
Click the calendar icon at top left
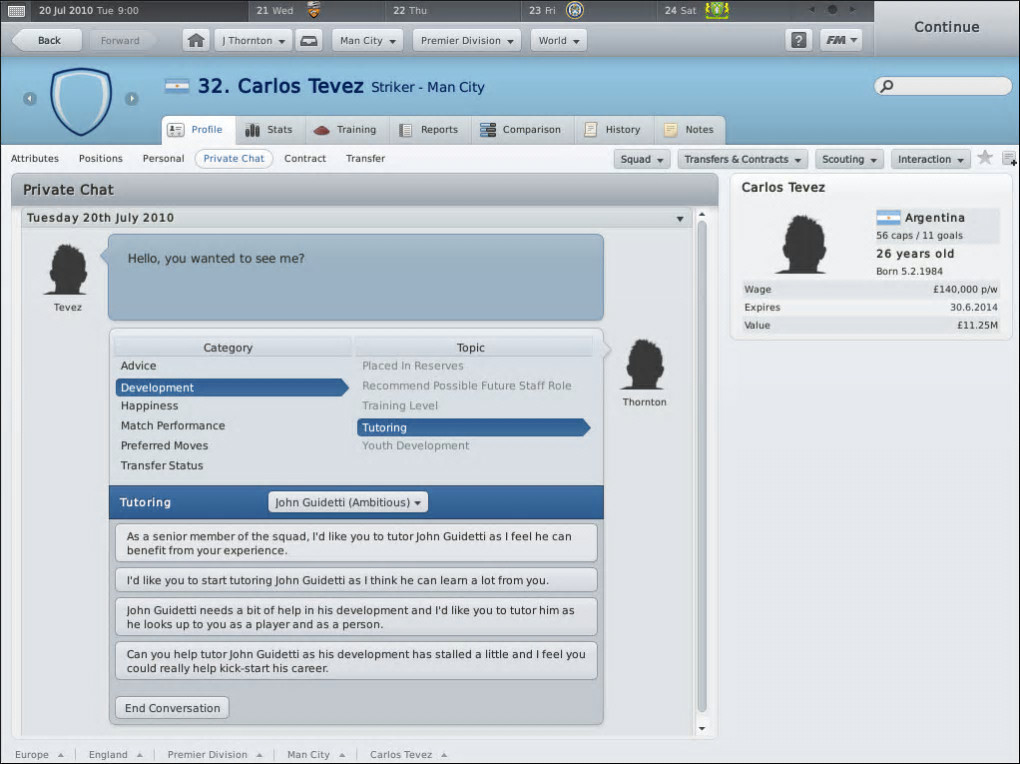(x=16, y=10)
